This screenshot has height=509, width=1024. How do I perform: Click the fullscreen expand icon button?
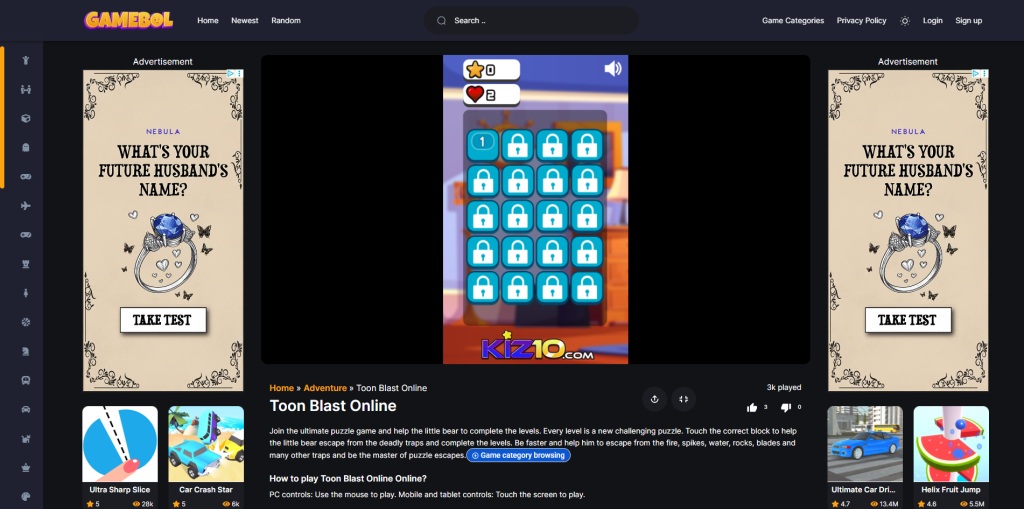684,399
